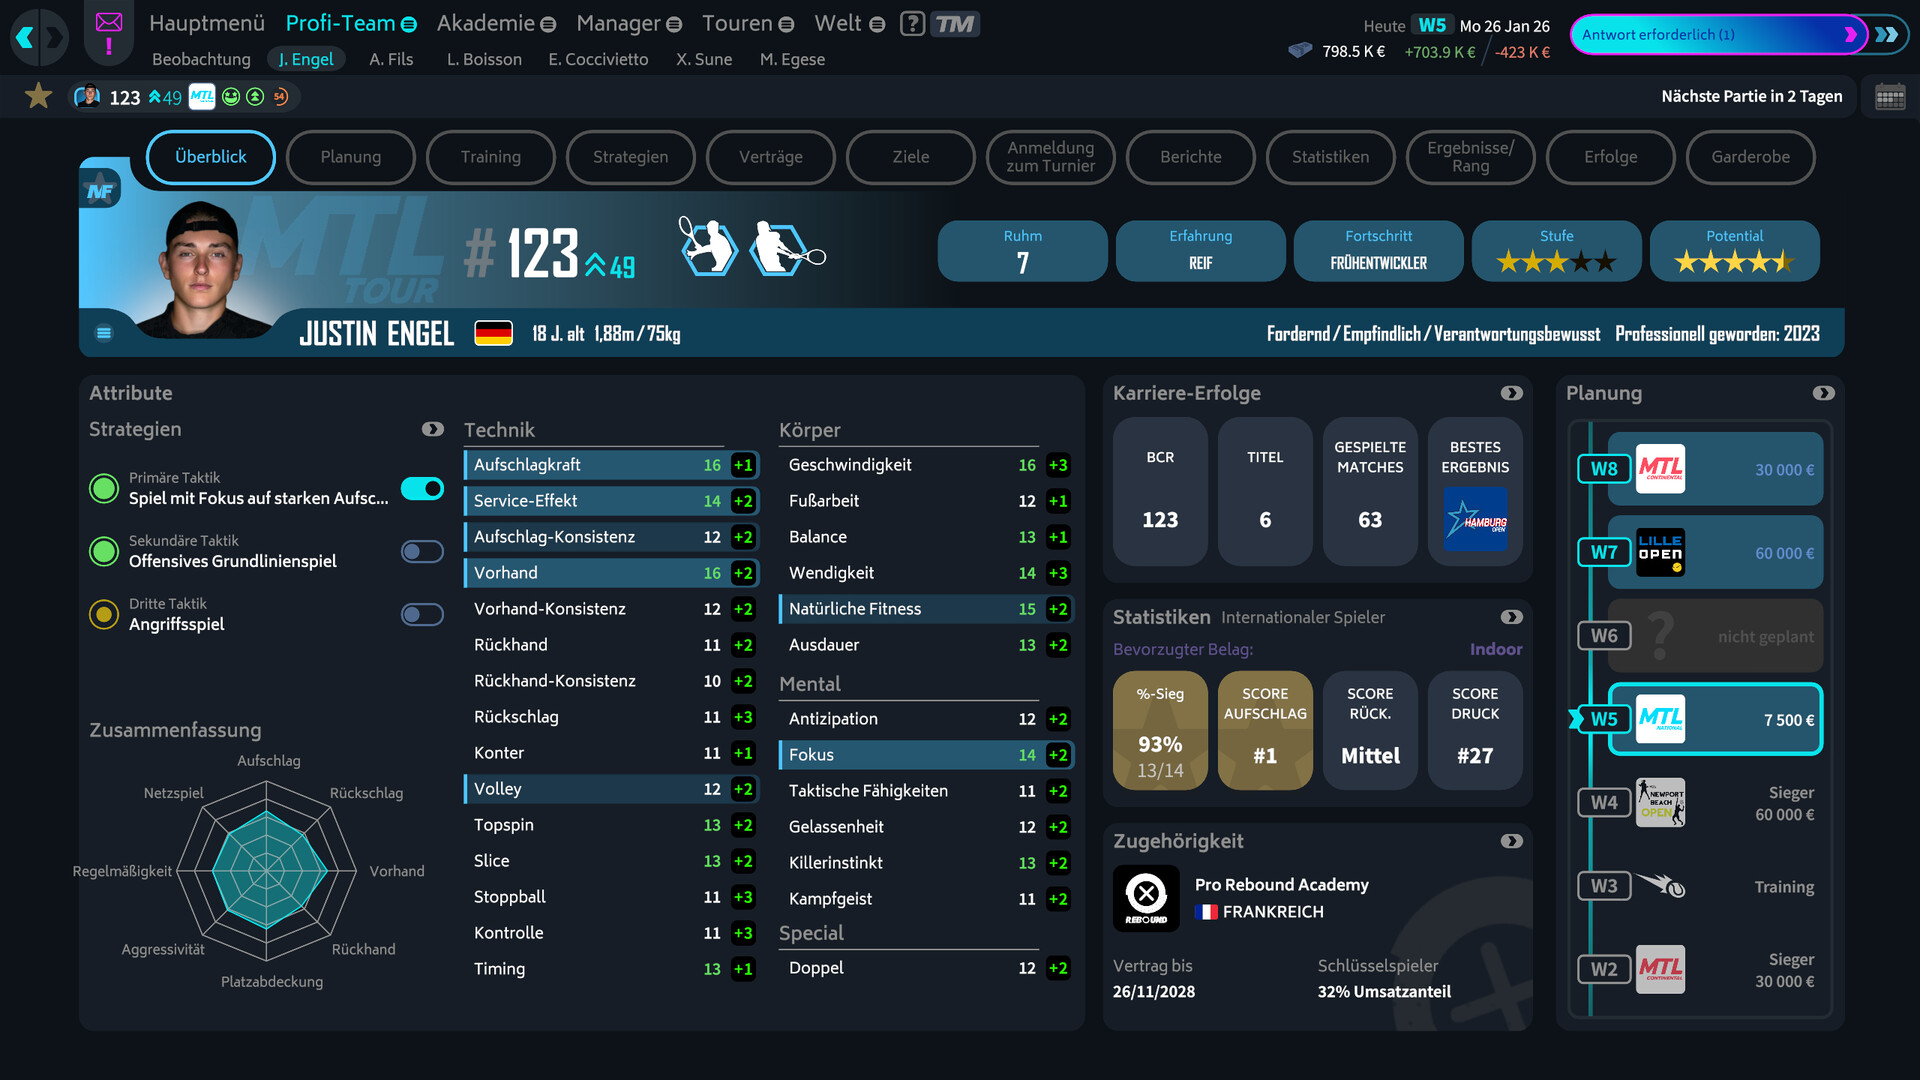Viewport: 1920px width, 1080px height.
Task: Disable primary tactic toggle switch
Action: 422,488
